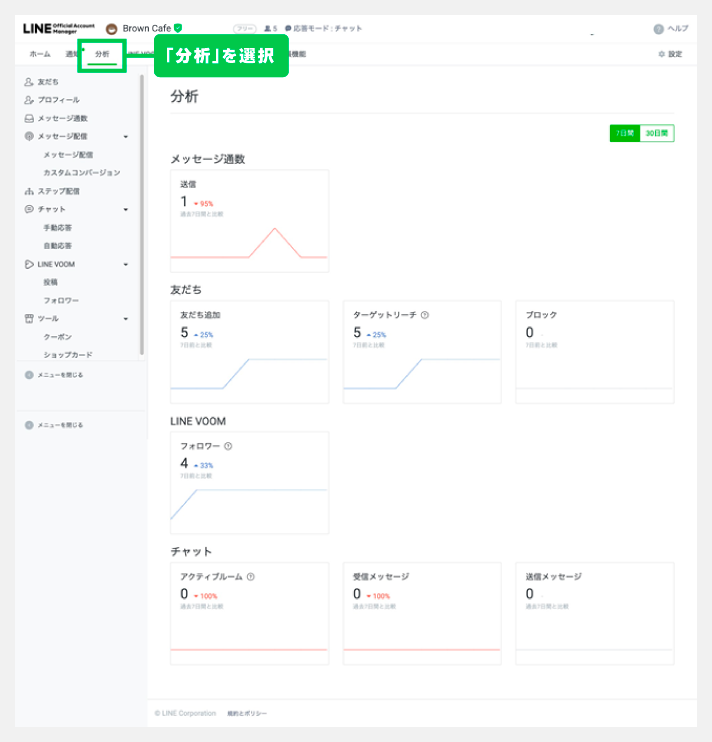Click the ツール shop icon
Image resolution: width=712 pixels, height=742 pixels.
pos(29,318)
